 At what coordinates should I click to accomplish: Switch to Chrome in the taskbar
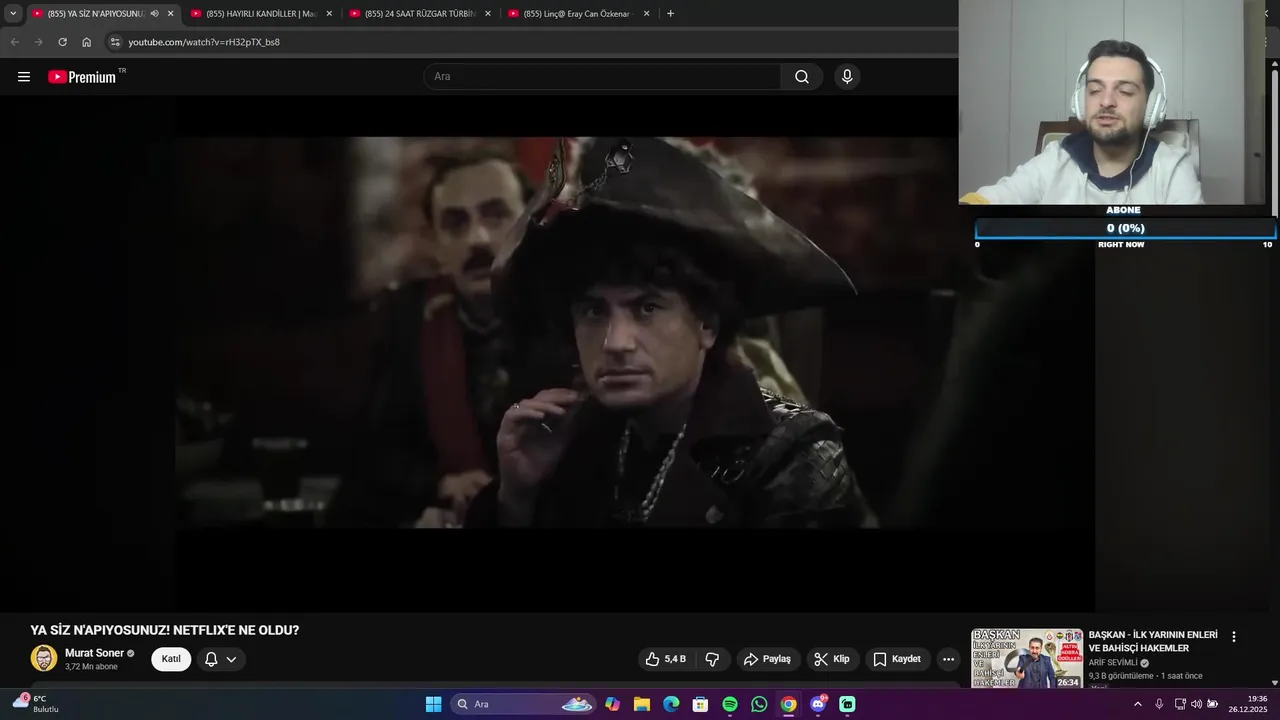click(789, 704)
